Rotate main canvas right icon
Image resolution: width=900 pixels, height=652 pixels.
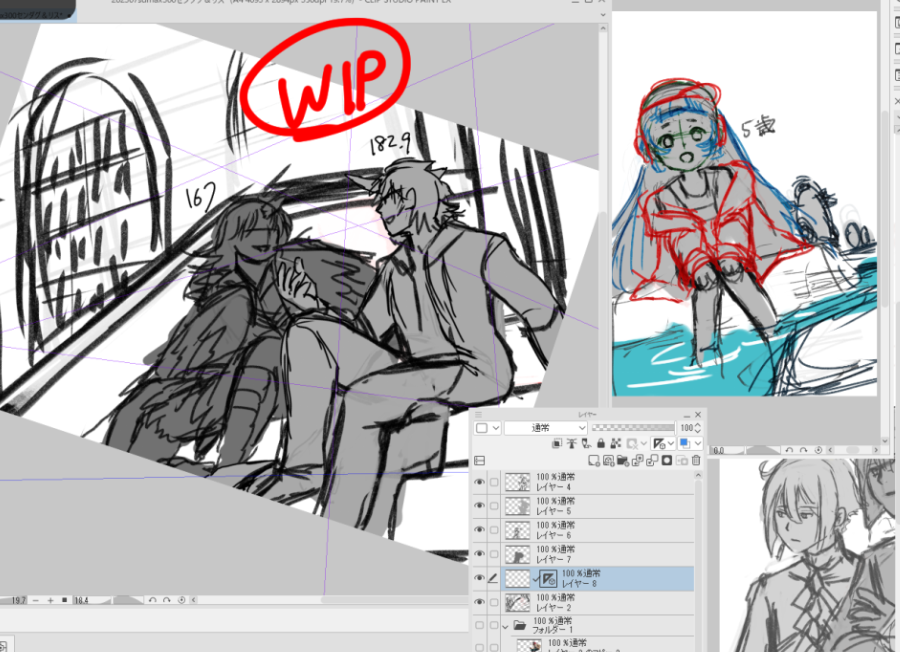[166, 600]
